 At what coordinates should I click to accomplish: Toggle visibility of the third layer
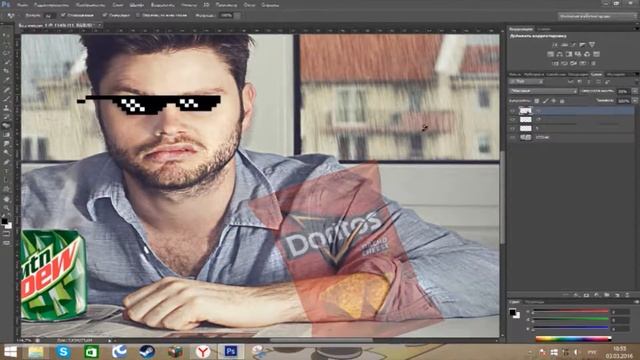click(x=513, y=129)
